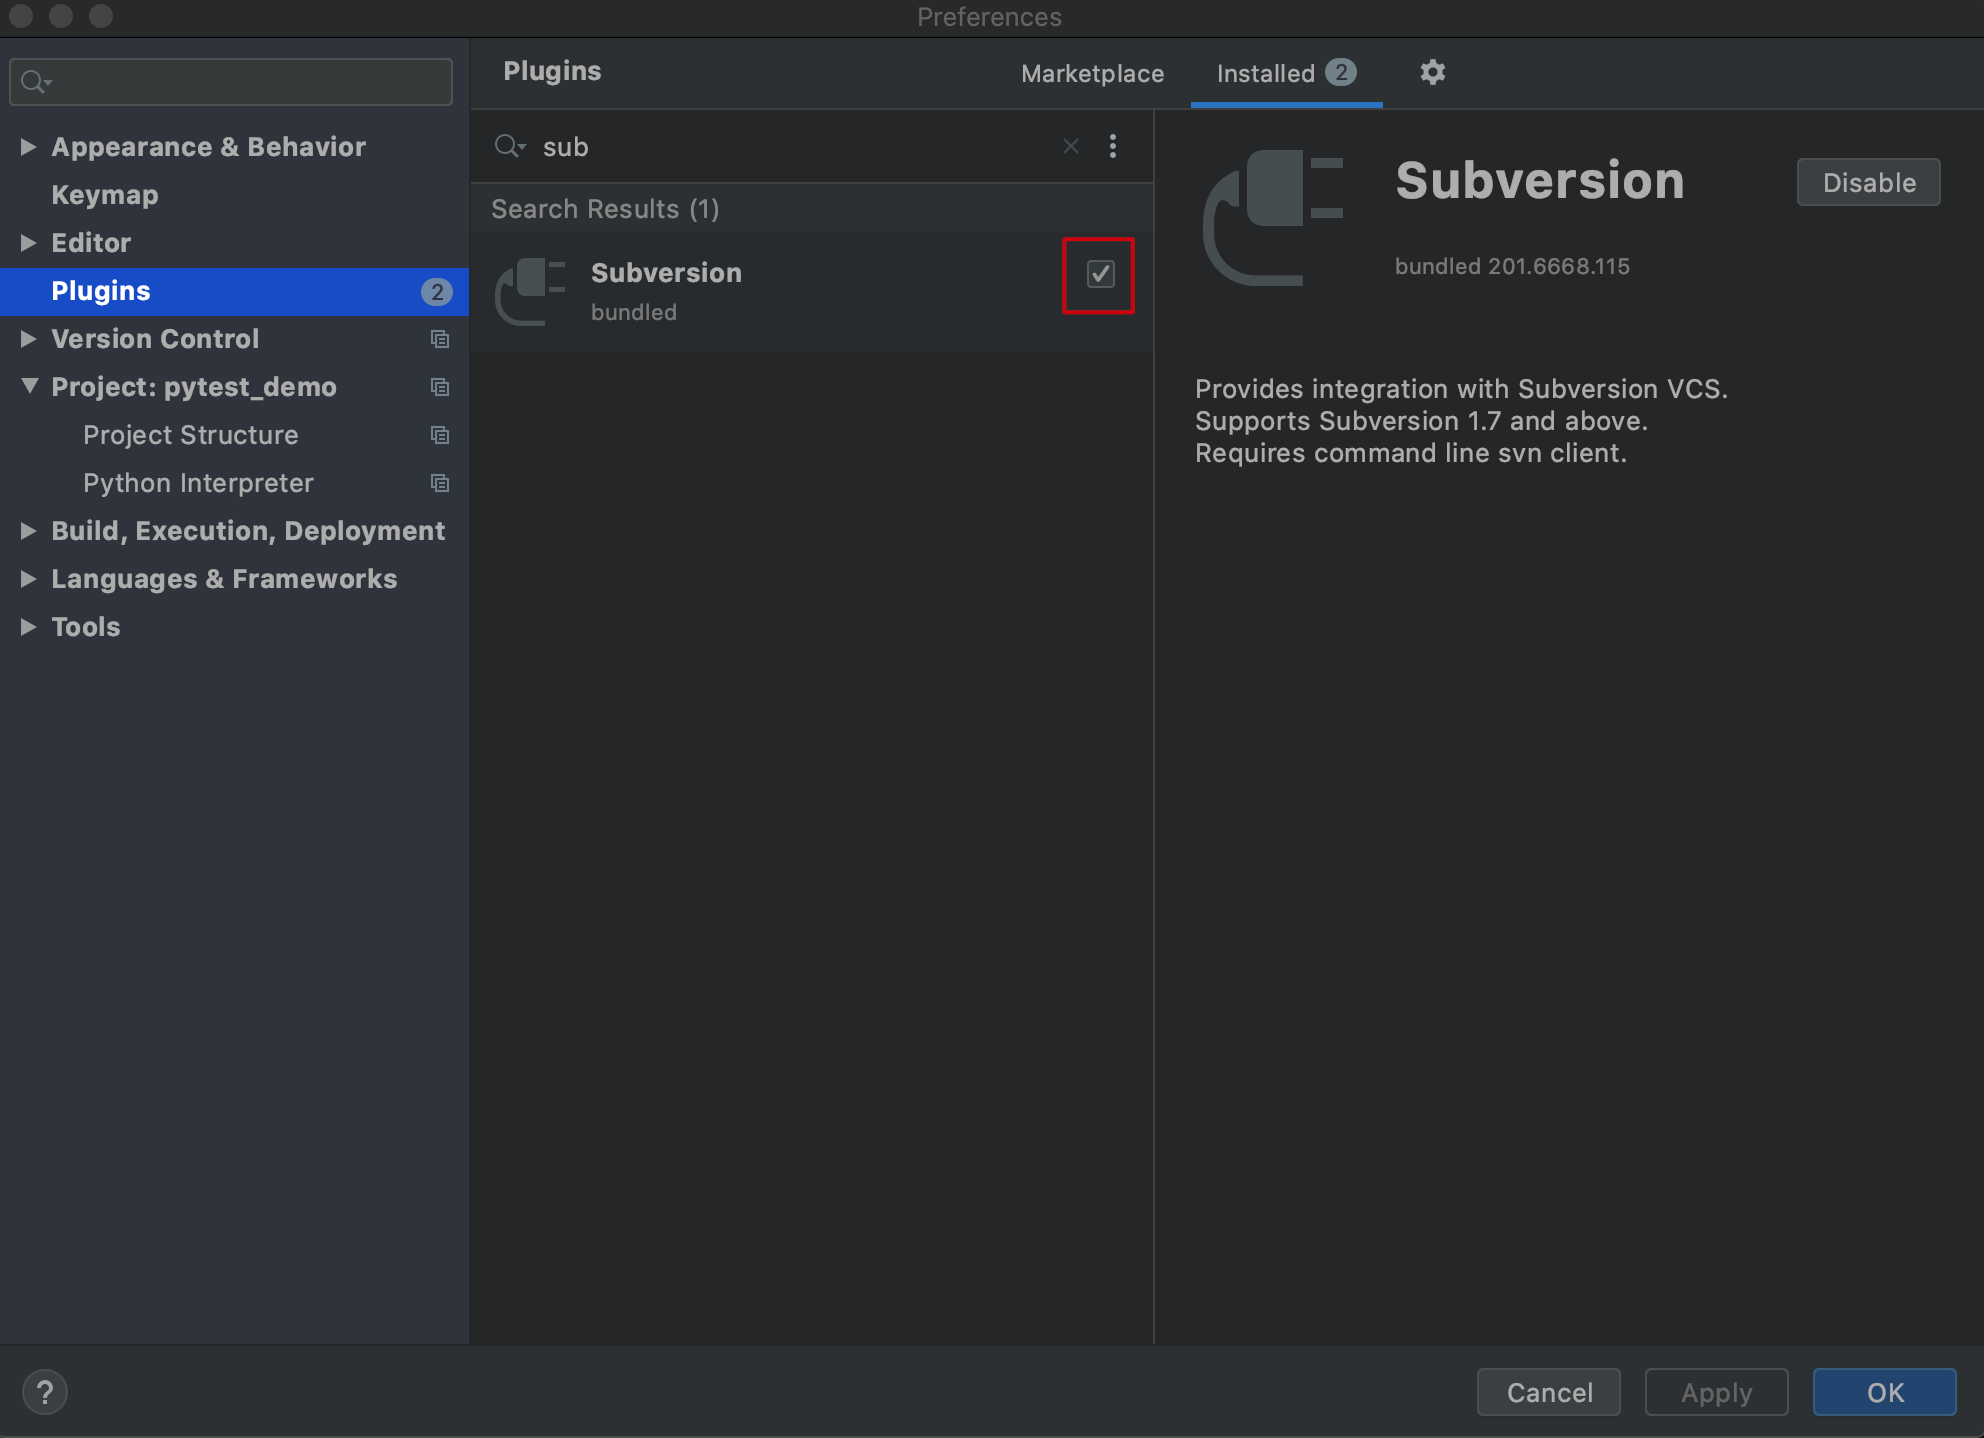
Task: Click 'Search Results (1)' header
Action: click(605, 209)
